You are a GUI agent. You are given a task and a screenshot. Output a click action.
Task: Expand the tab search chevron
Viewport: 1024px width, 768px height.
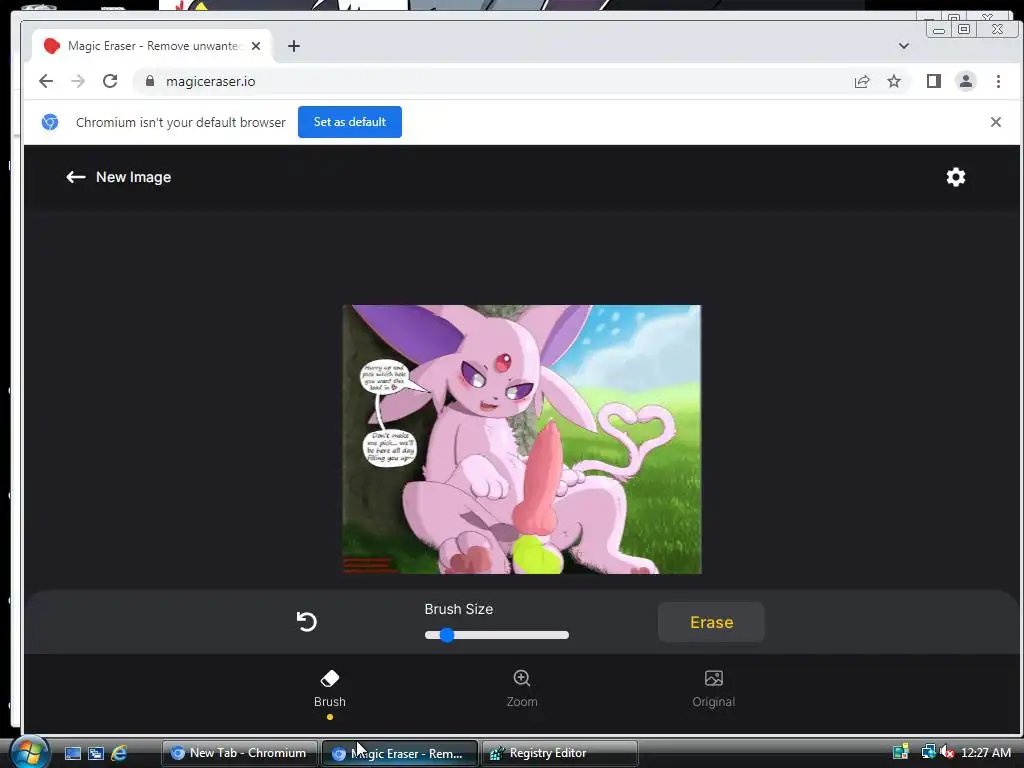point(904,46)
